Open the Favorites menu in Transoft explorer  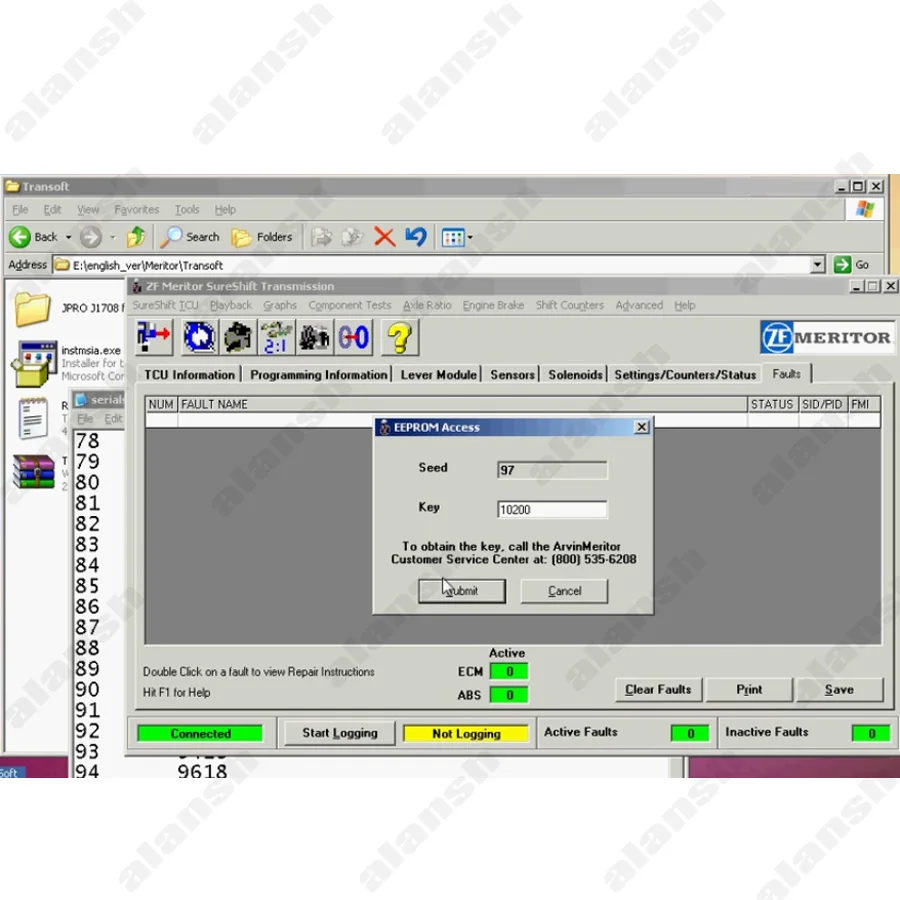click(137, 210)
